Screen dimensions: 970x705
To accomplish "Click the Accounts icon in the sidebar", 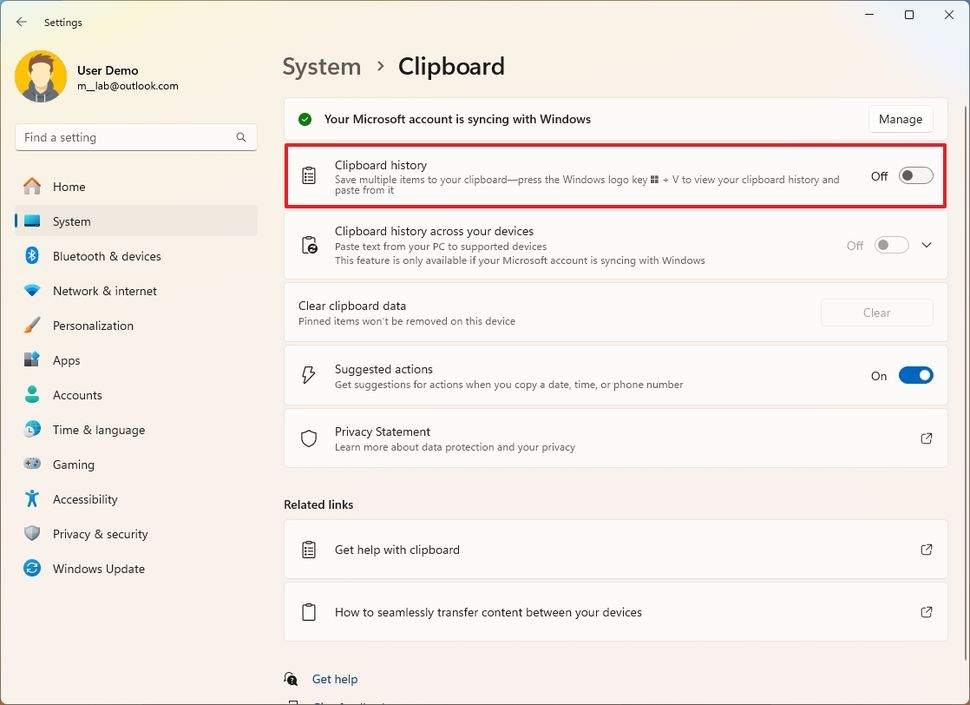I will pos(32,395).
